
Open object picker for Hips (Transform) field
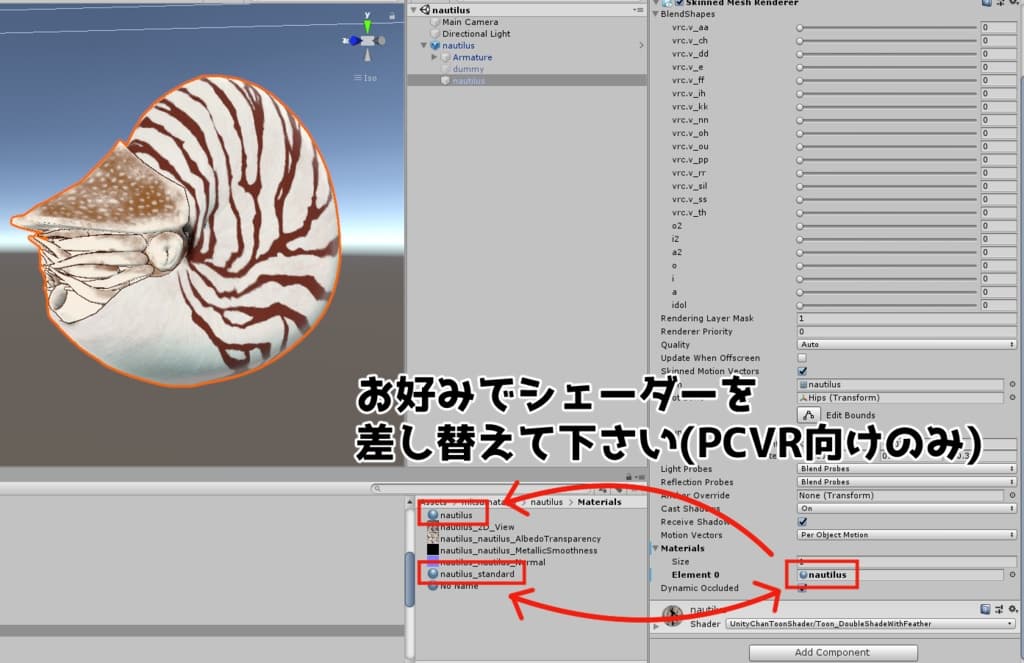[1012, 398]
